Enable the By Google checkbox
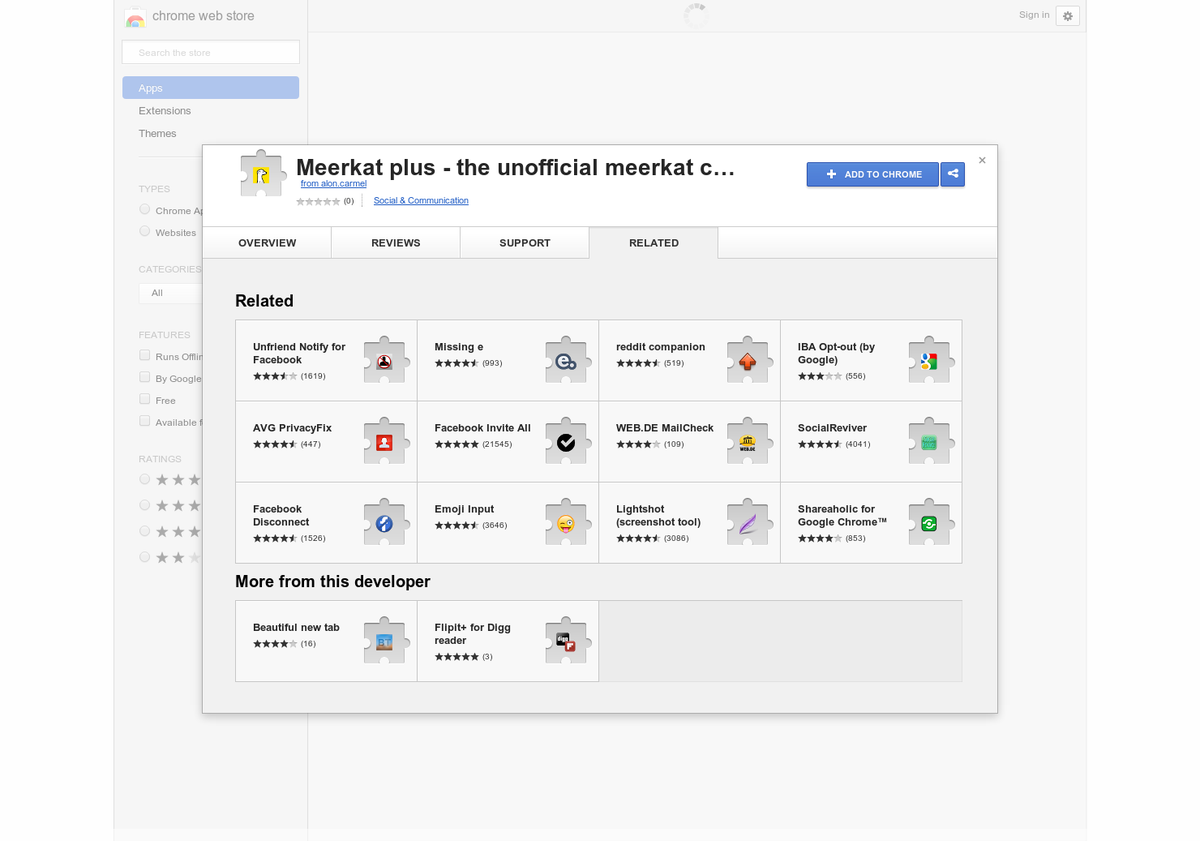Viewport: 1200px width, 841px height. tap(145, 377)
